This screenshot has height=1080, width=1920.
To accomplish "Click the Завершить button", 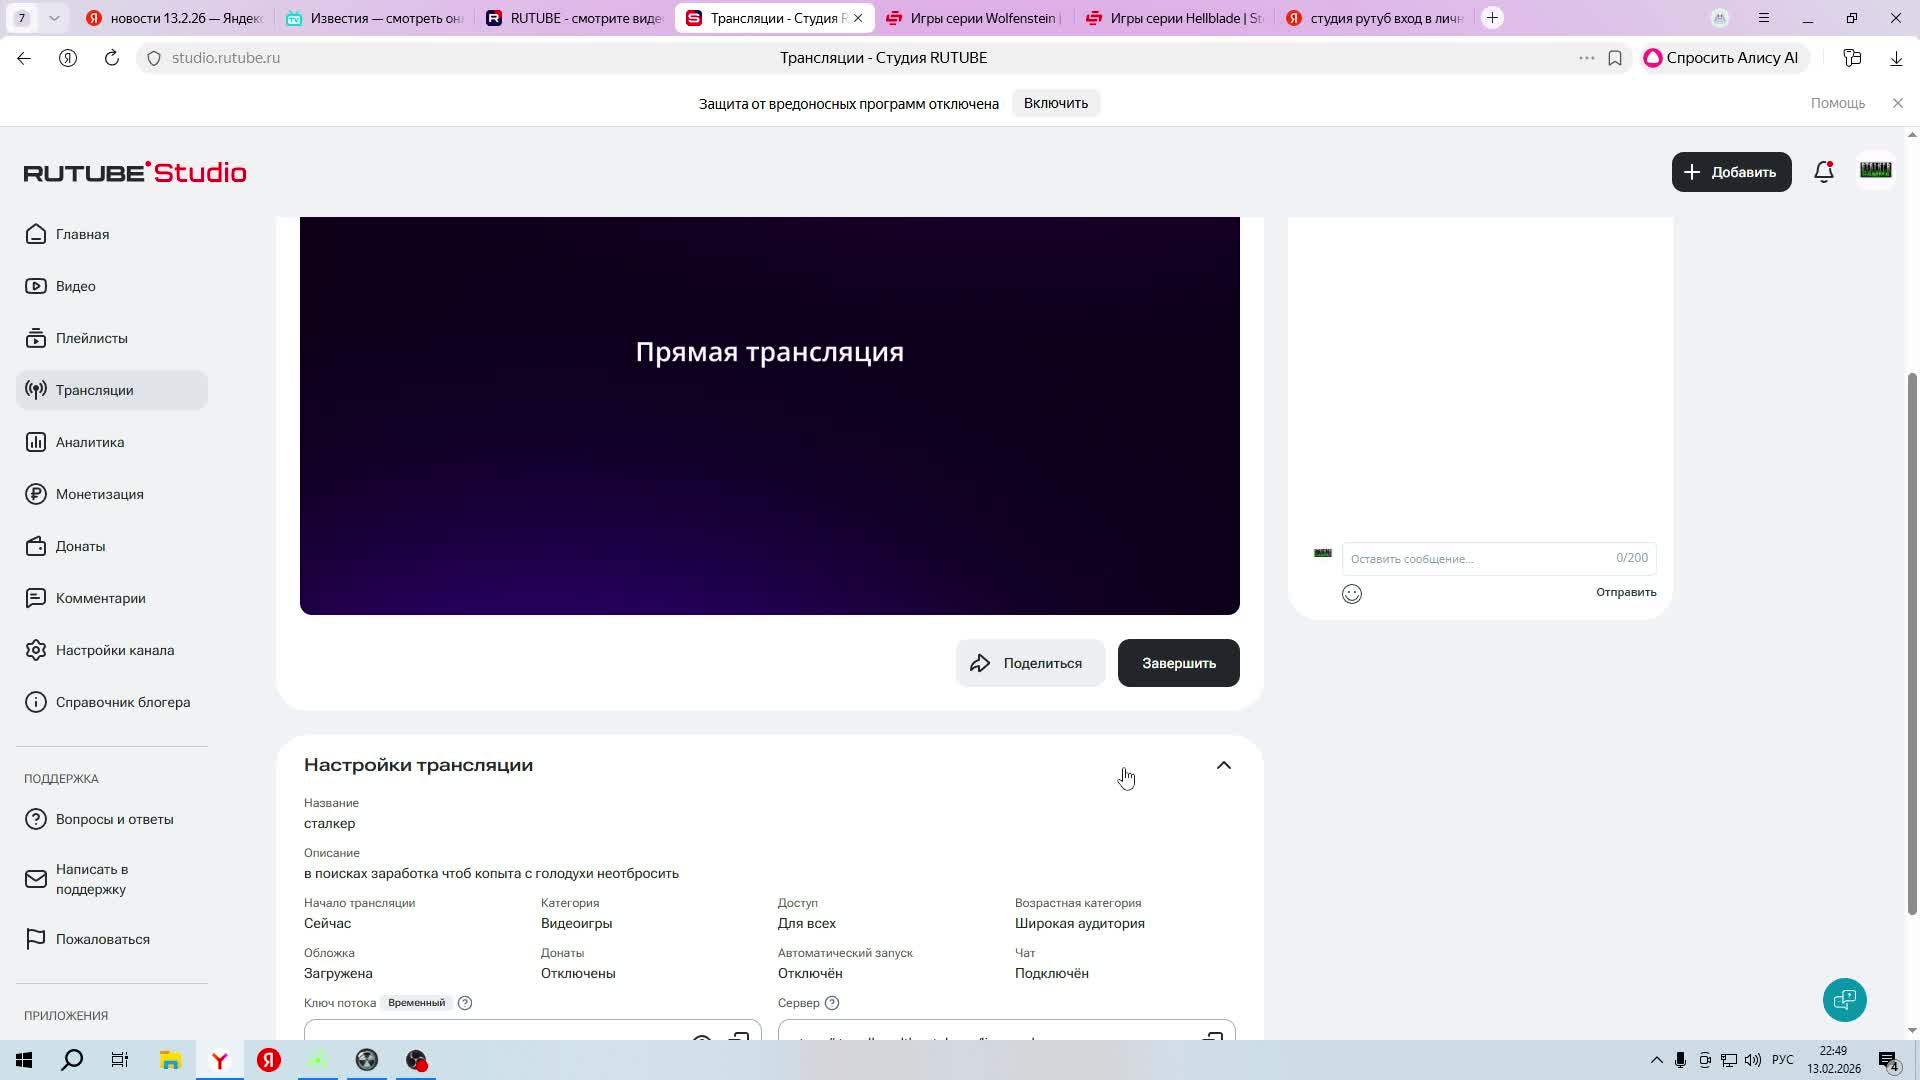I will coord(1178,663).
